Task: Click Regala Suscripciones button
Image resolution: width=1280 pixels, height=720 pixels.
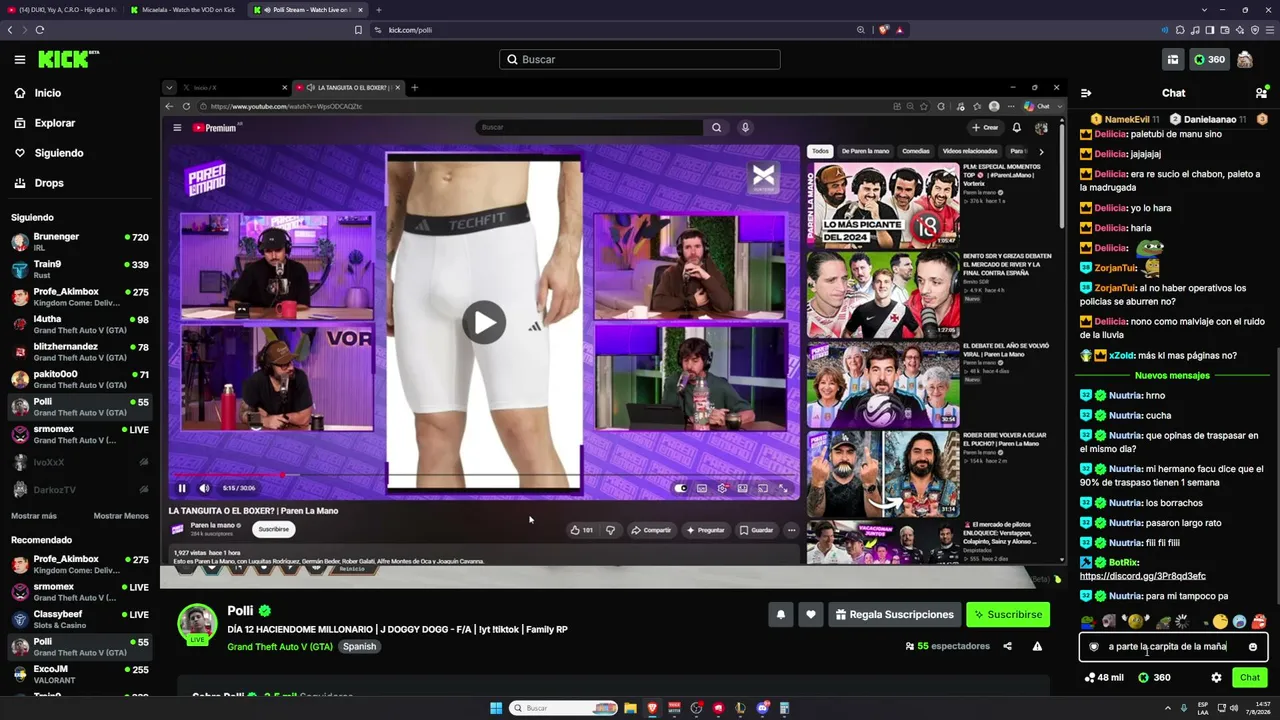Action: coord(894,615)
